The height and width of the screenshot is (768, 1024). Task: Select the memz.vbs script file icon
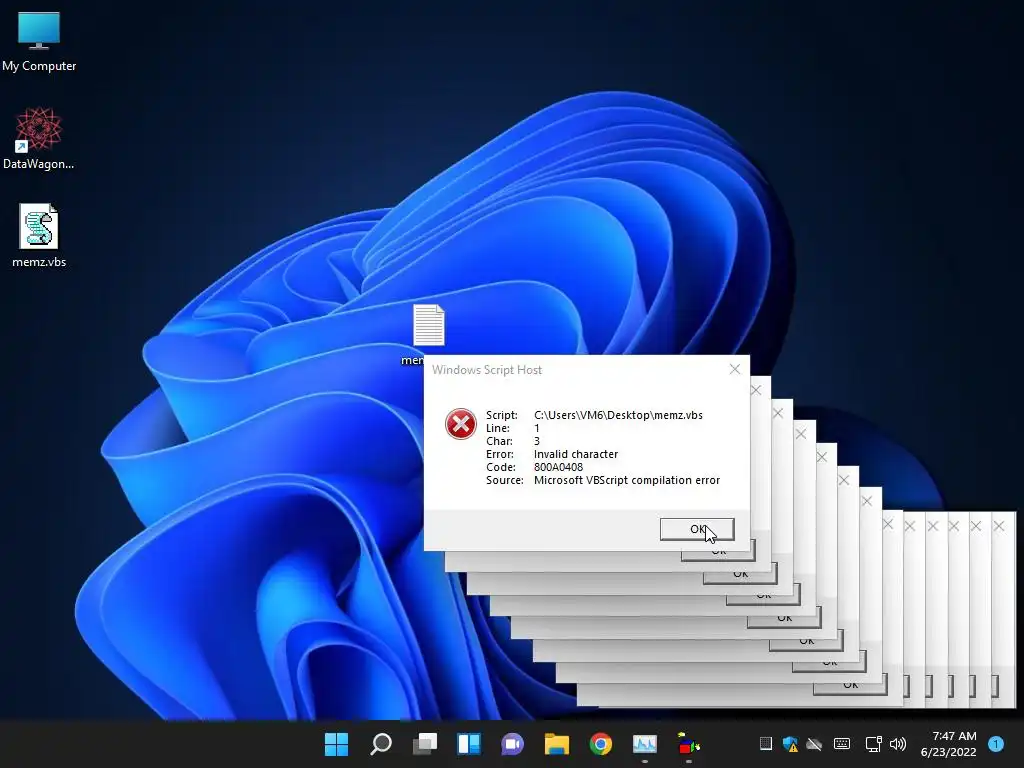[39, 235]
